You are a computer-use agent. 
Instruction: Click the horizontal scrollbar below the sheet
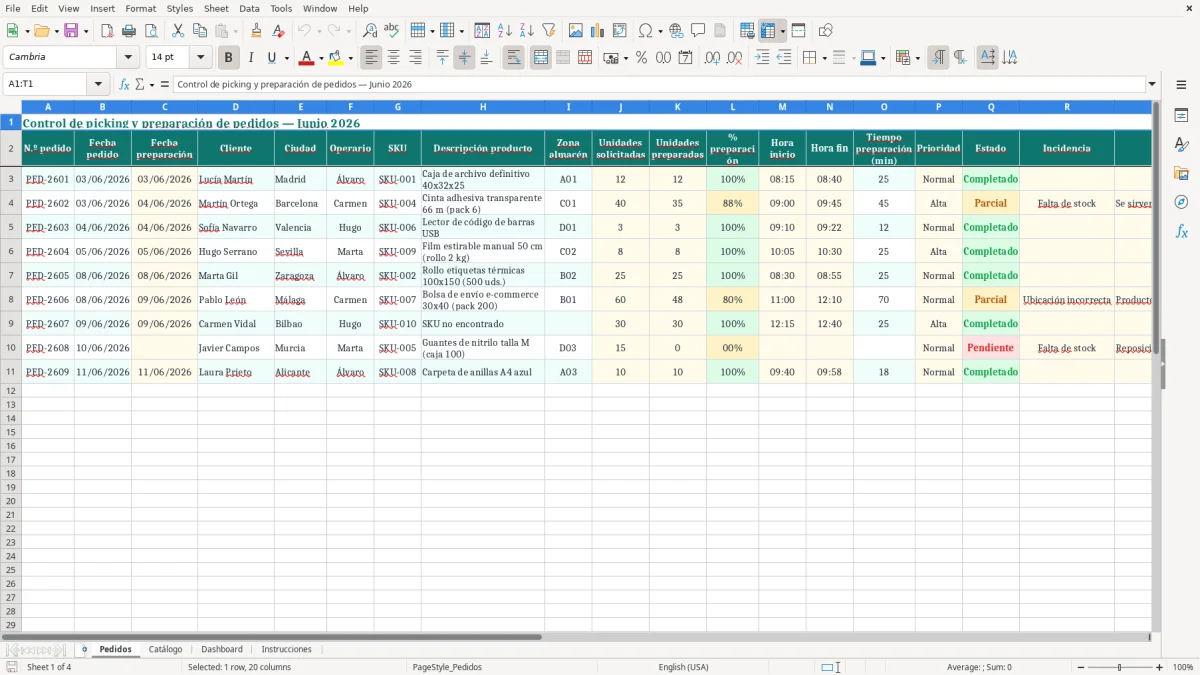(x=575, y=636)
